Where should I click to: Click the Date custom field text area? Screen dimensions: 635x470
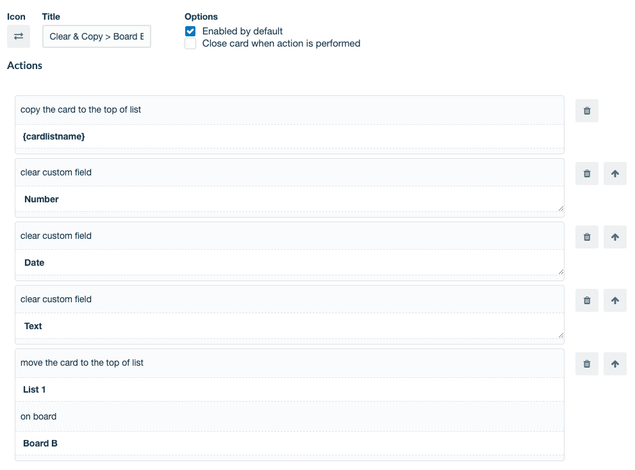[290, 263]
